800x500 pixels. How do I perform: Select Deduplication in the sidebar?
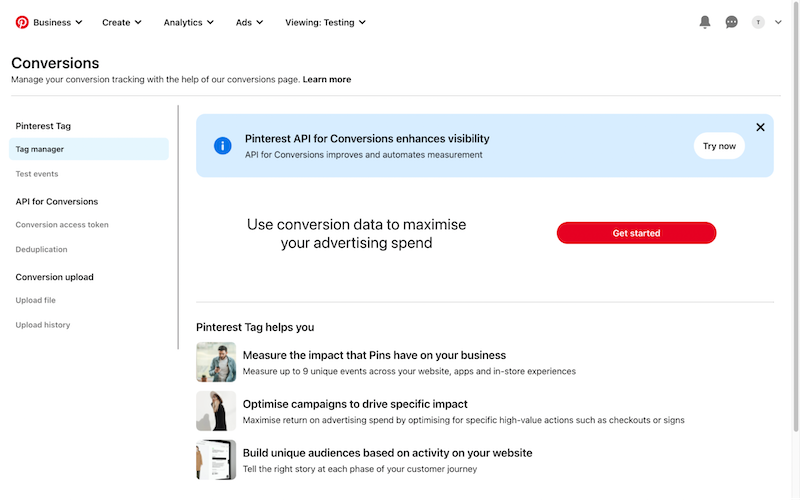(x=41, y=249)
